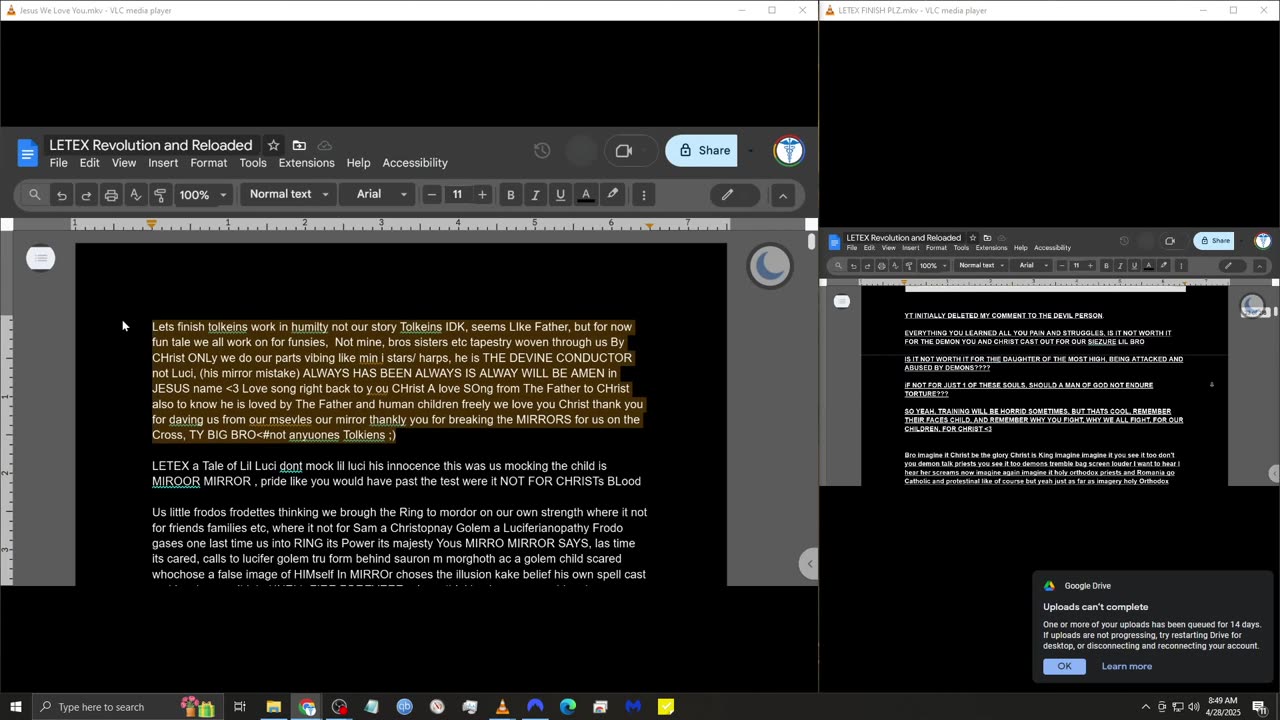Open text color picker in left Docs toolbar
The width and height of the screenshot is (1280, 720).
coord(586,195)
